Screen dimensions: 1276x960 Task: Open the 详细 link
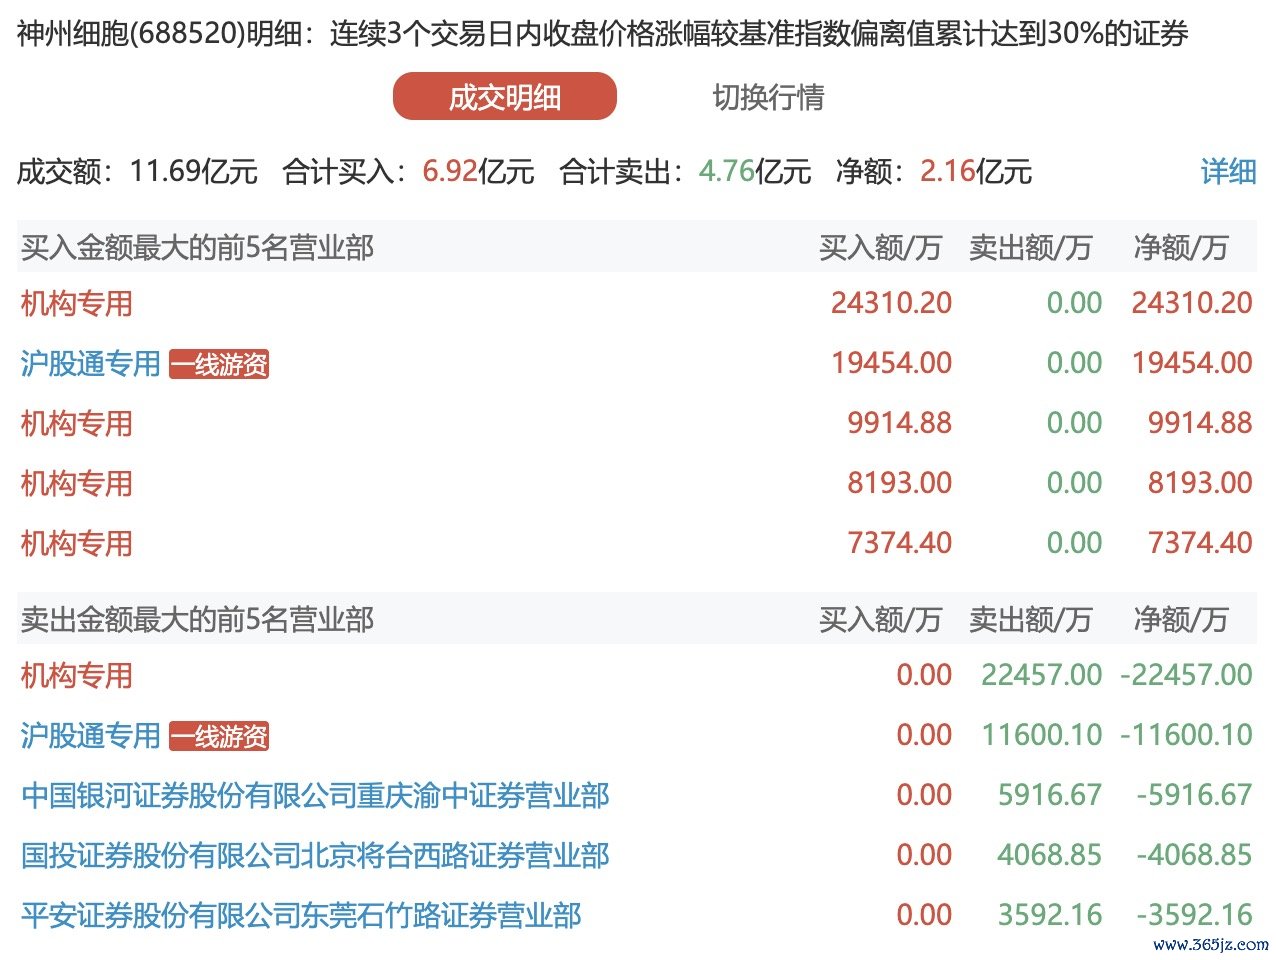pos(1228,171)
